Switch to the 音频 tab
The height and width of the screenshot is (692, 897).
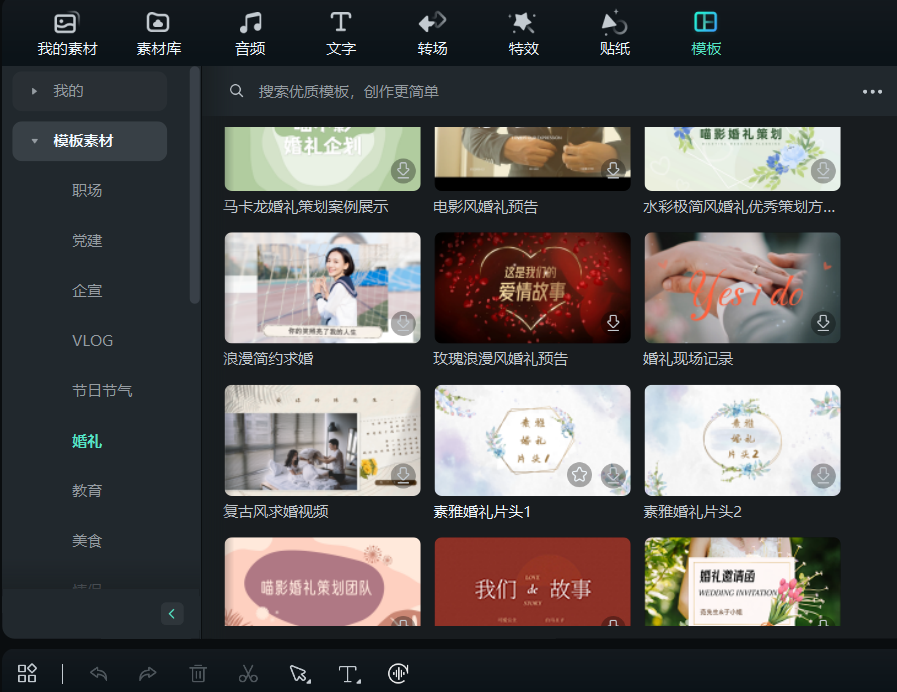[249, 30]
